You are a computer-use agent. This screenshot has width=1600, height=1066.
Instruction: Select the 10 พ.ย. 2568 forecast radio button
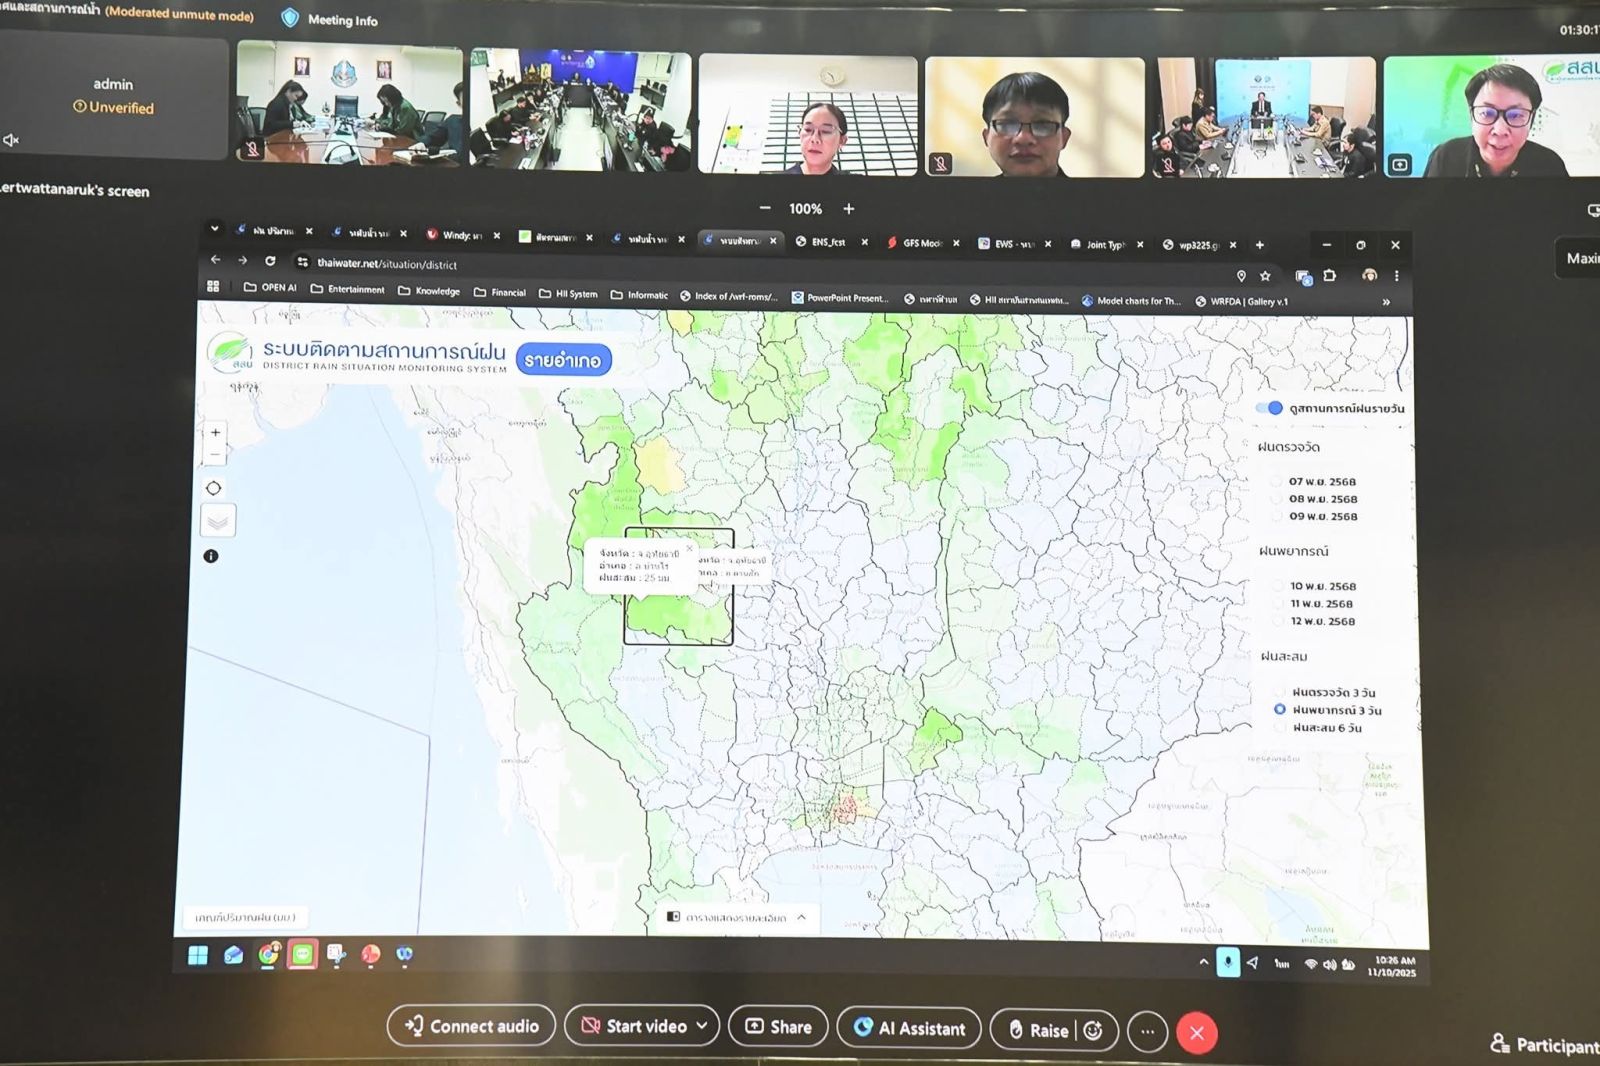click(1277, 586)
